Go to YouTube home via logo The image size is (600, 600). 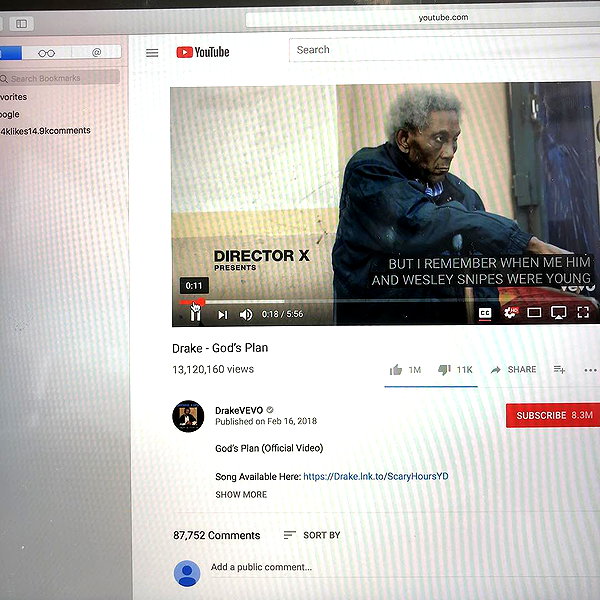point(203,52)
